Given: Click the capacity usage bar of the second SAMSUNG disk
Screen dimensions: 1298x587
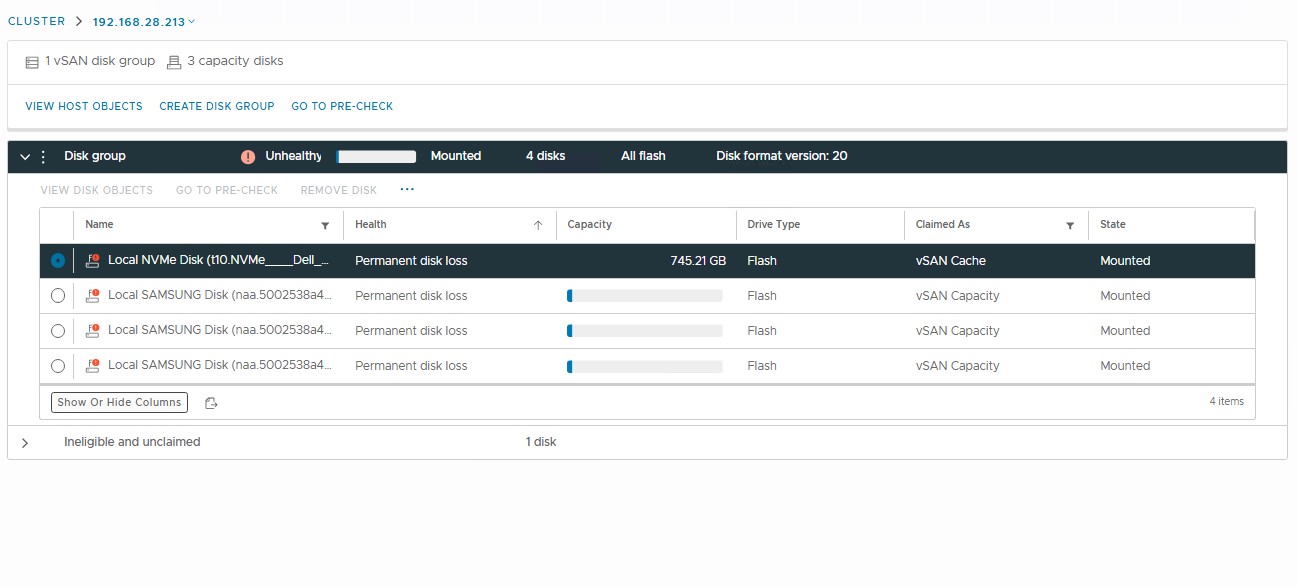Looking at the screenshot, I should coord(644,330).
